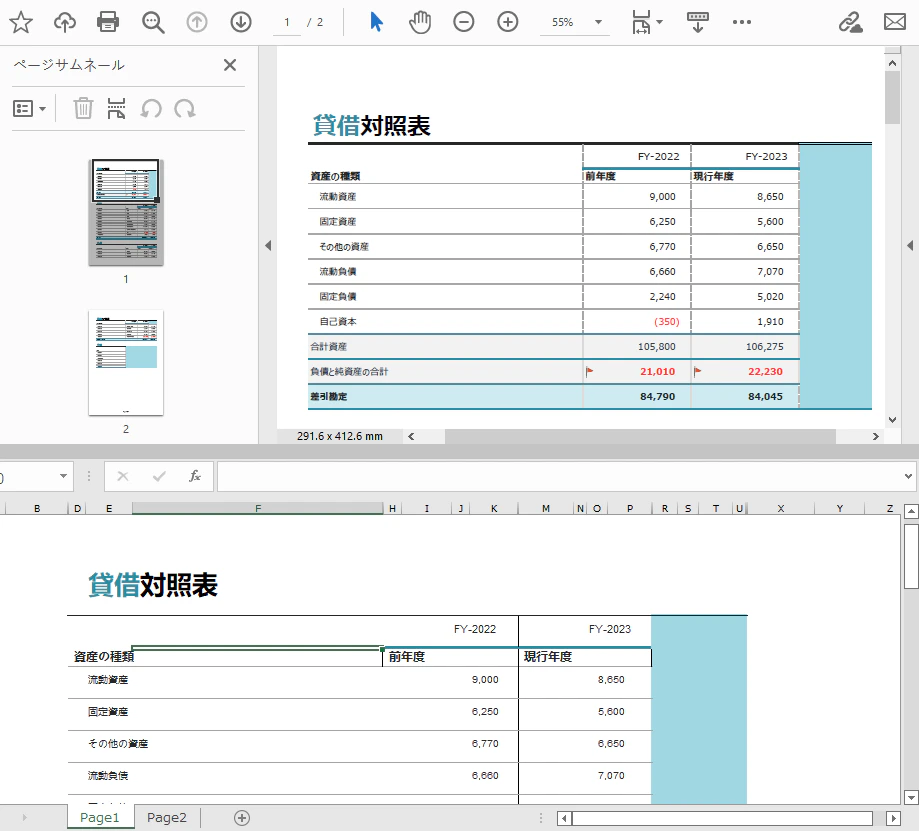Rotate page counterclockwise in thumbnails panel
The image size is (919, 831).
152,108
